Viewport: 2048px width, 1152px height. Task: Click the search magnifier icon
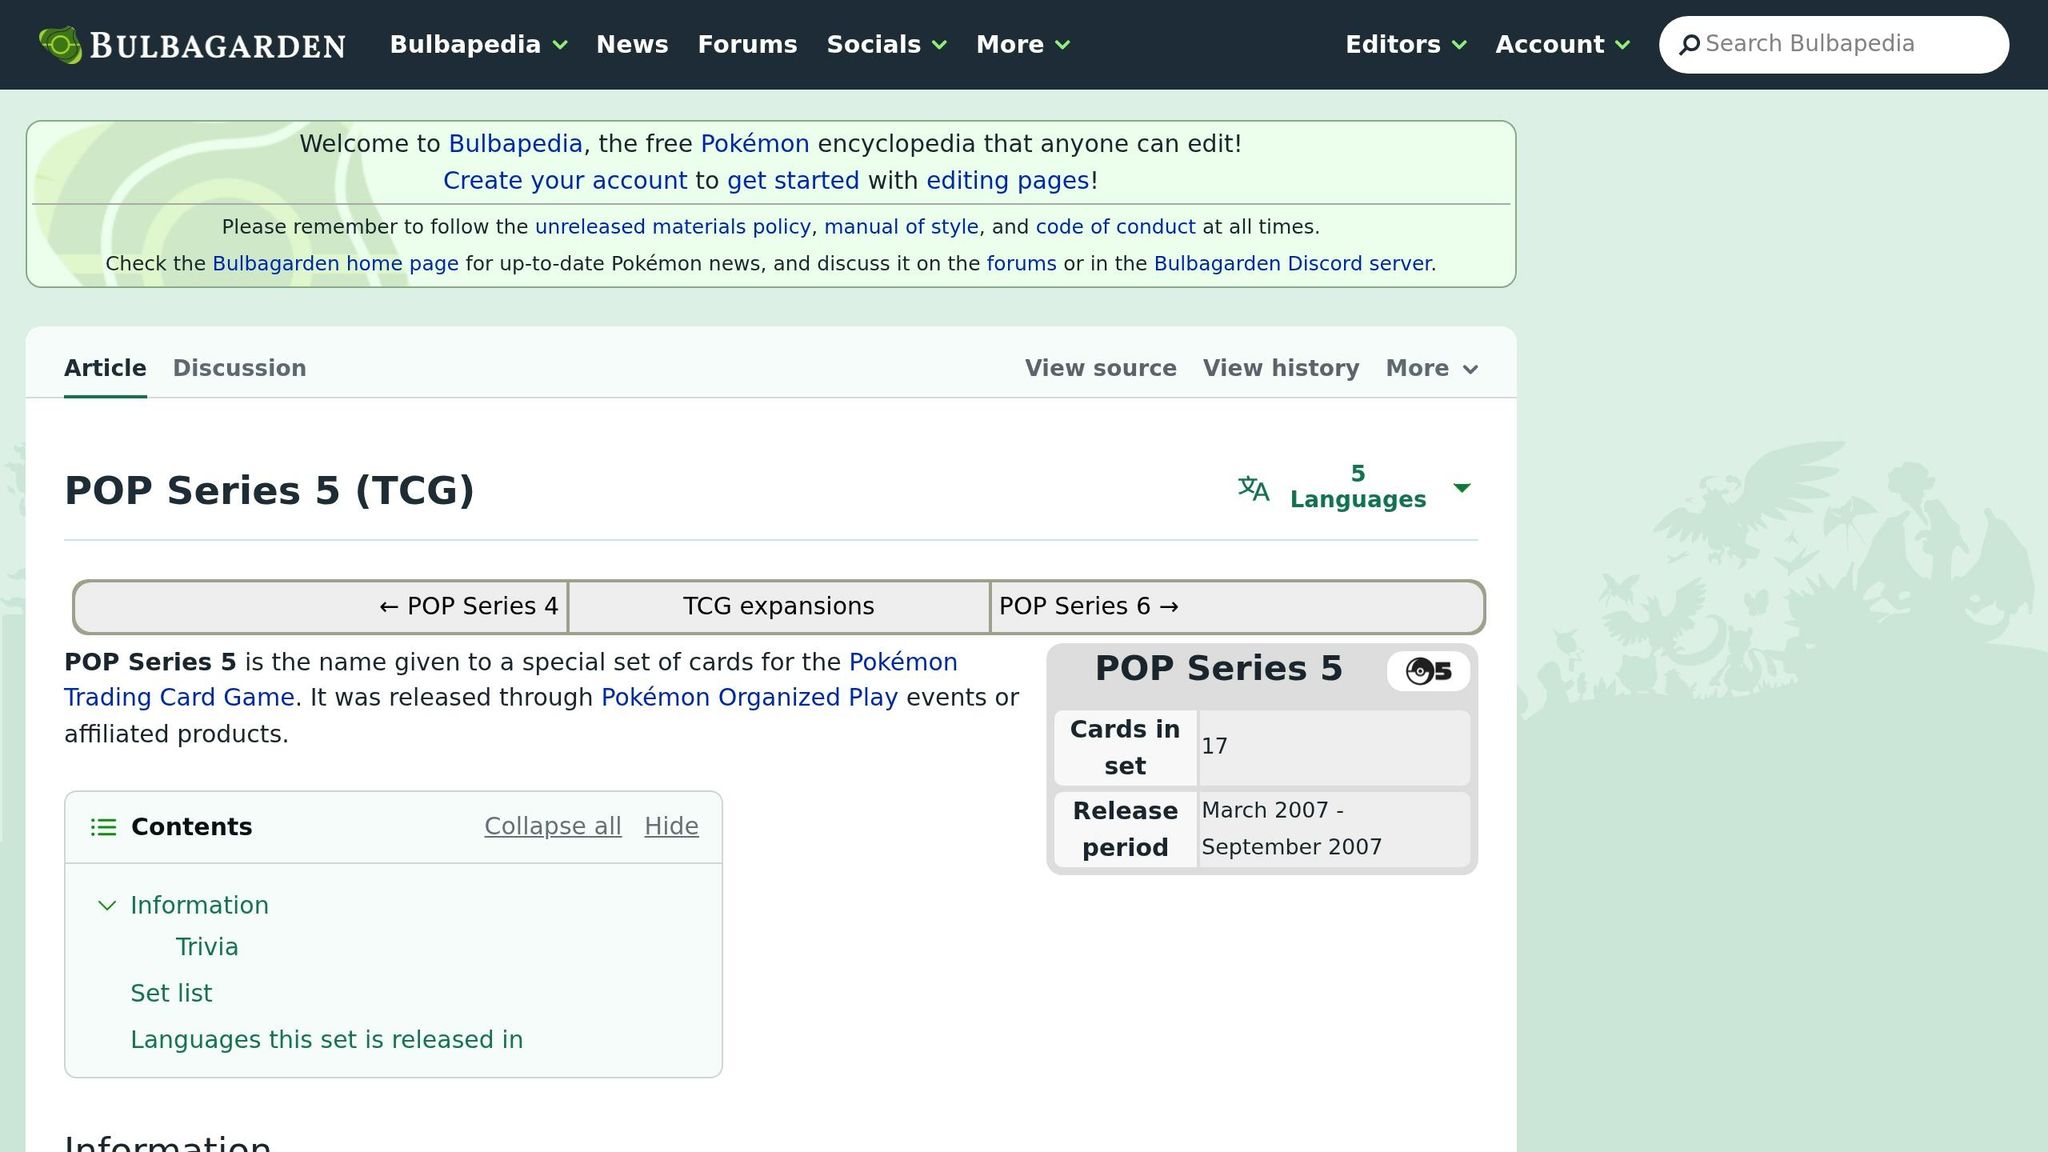pyautogui.click(x=1690, y=45)
